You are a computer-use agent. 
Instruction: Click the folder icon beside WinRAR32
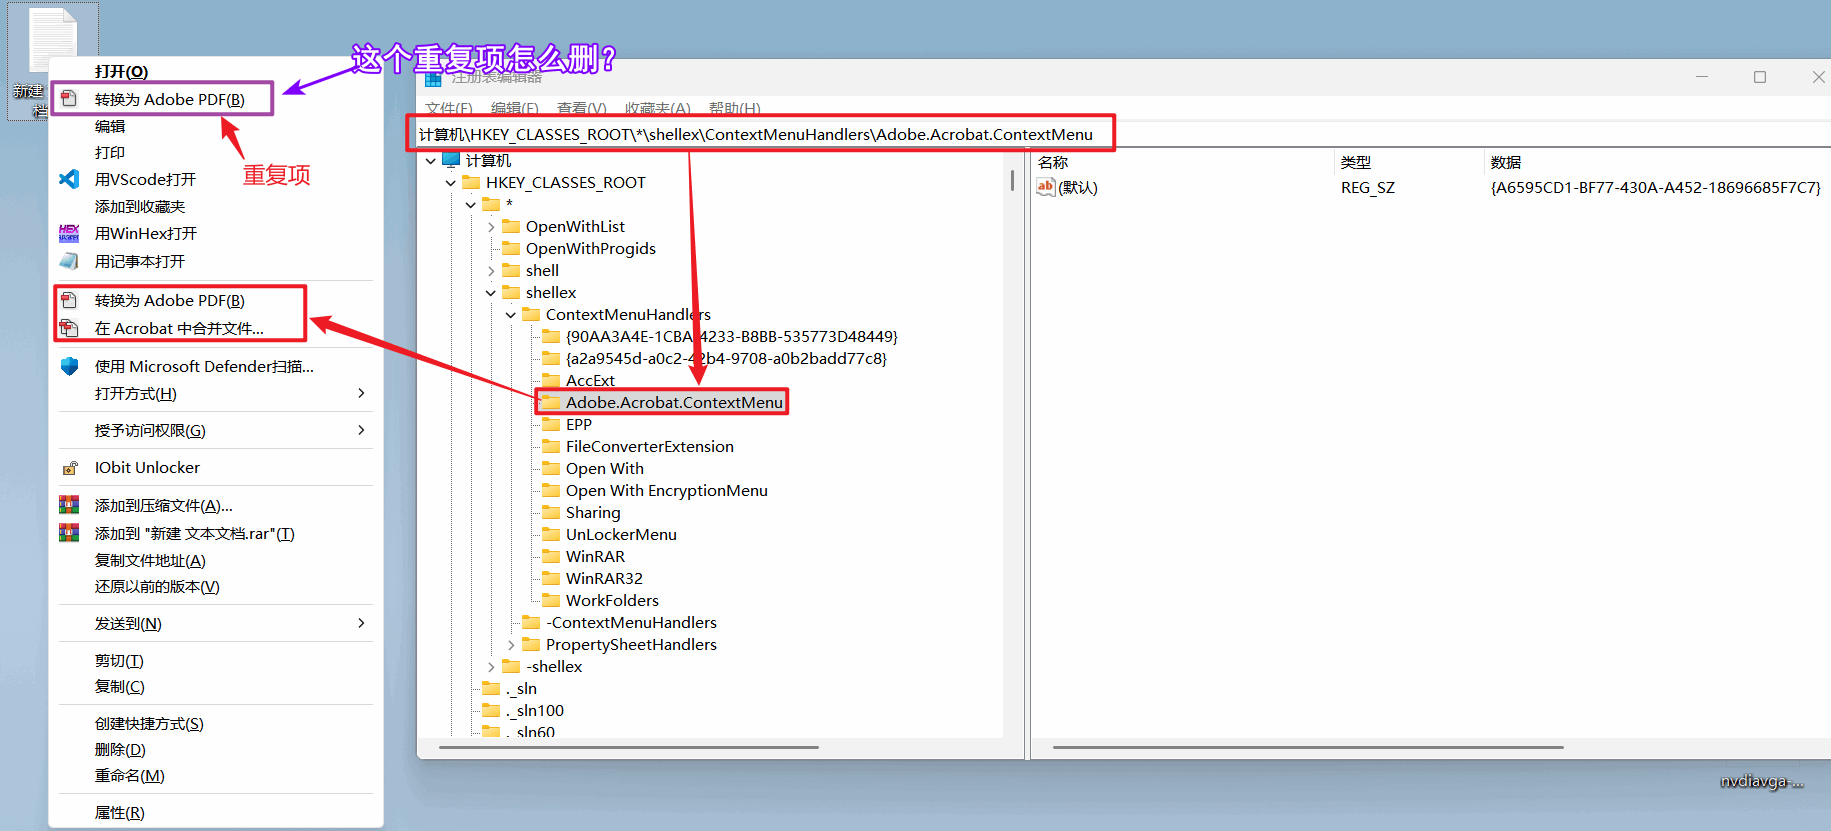[x=551, y=578]
